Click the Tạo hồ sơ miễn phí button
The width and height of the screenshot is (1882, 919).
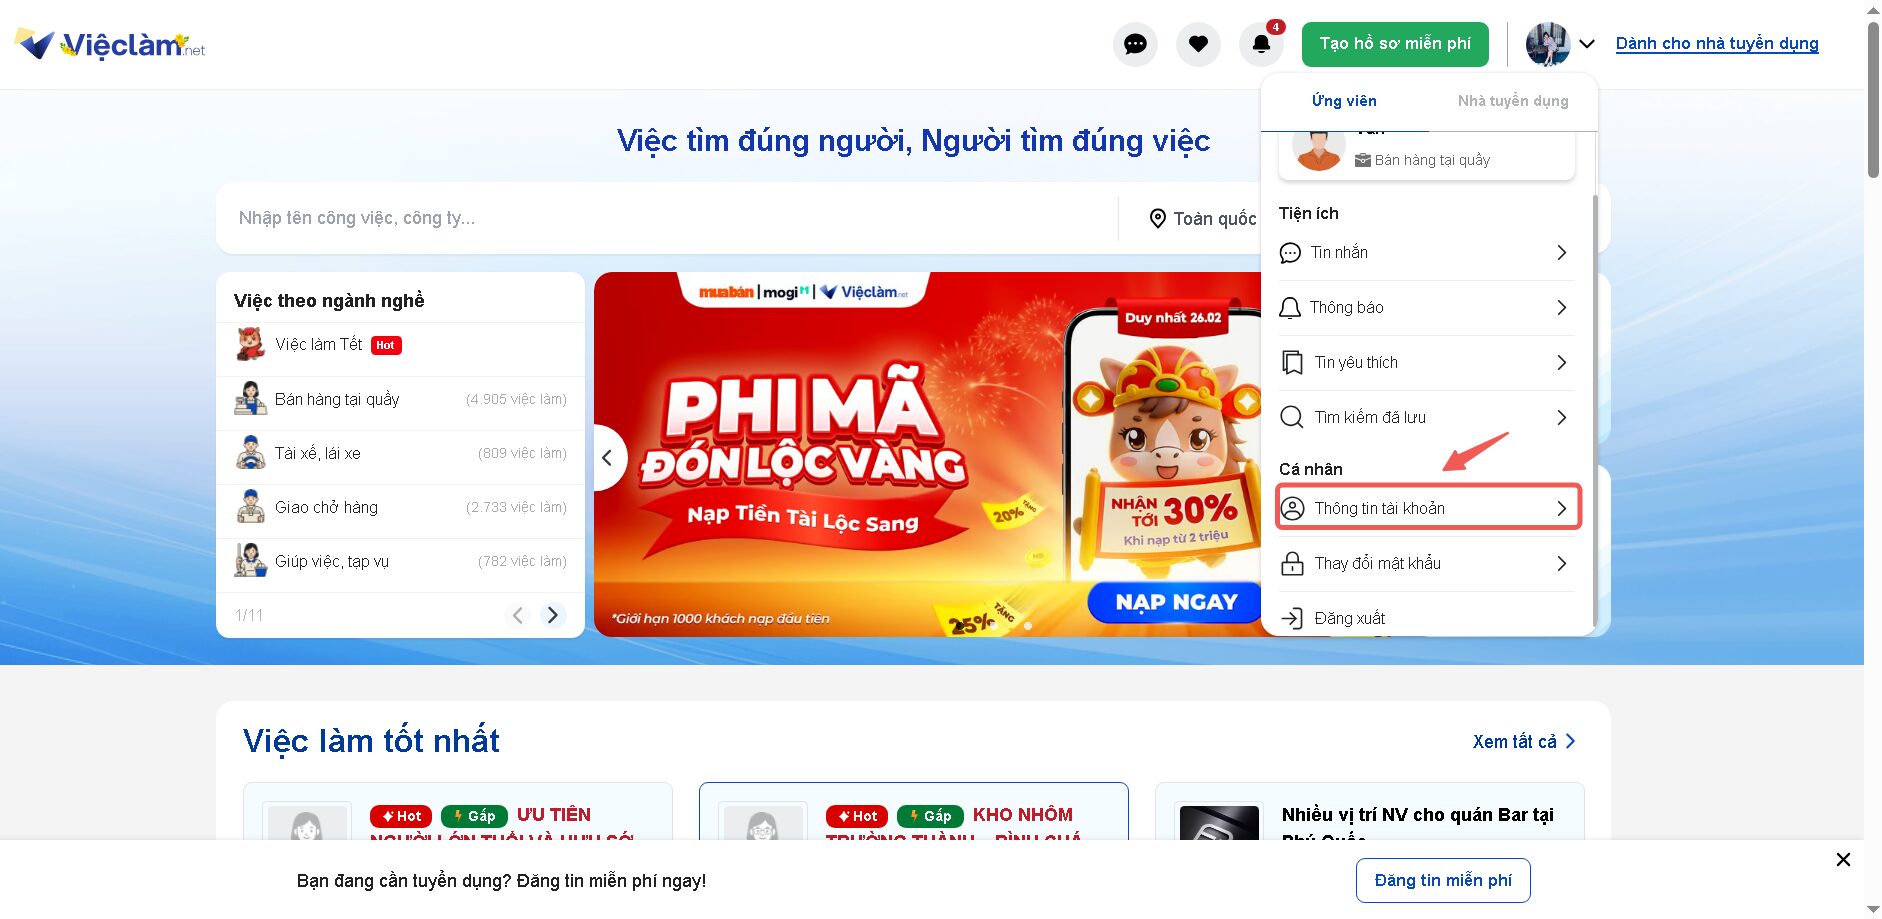point(1395,44)
